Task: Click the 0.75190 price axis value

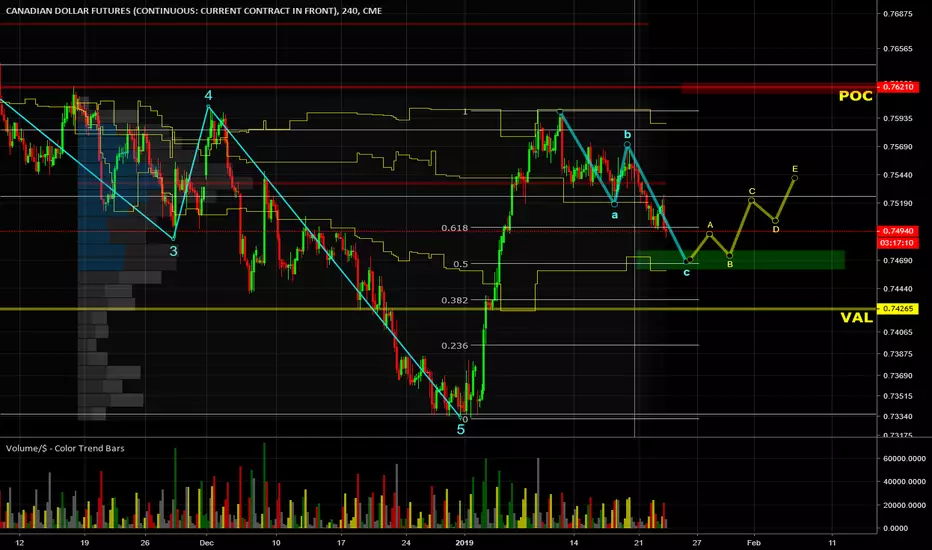Action: [898, 203]
